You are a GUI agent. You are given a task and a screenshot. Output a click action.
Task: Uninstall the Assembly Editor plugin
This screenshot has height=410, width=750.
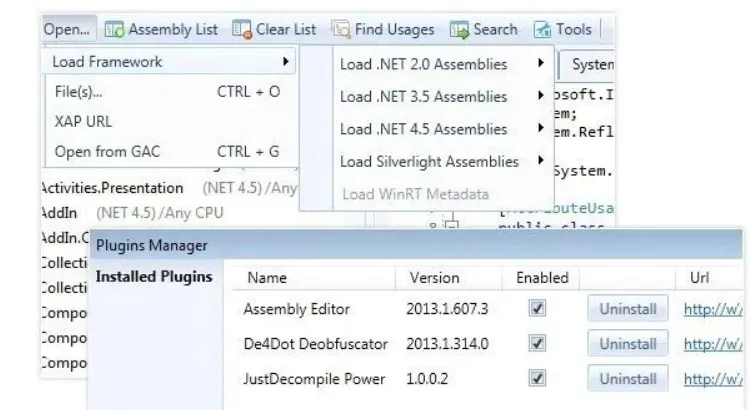(x=628, y=309)
